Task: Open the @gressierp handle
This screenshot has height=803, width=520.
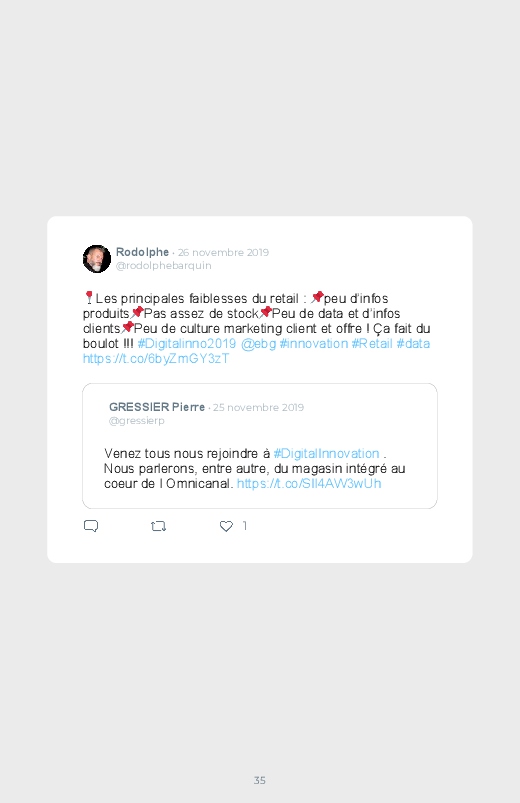Action: click(x=137, y=420)
